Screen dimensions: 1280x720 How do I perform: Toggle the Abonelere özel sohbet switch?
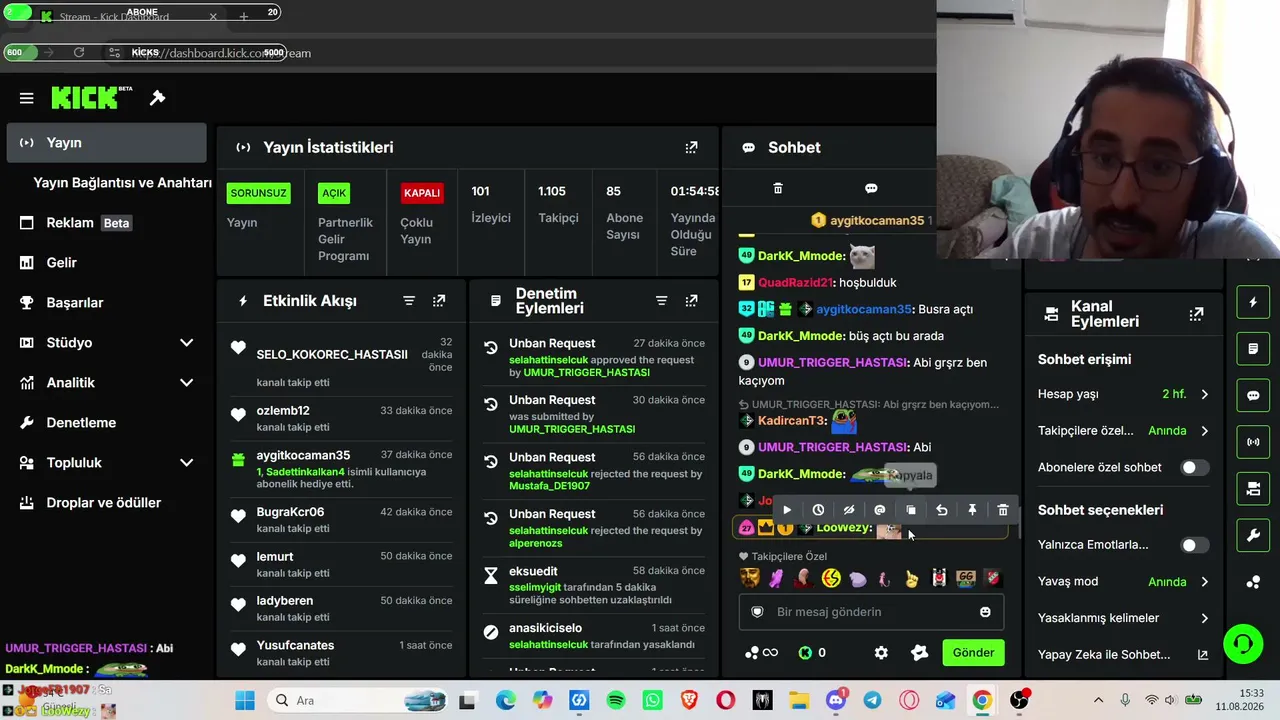click(x=1194, y=468)
